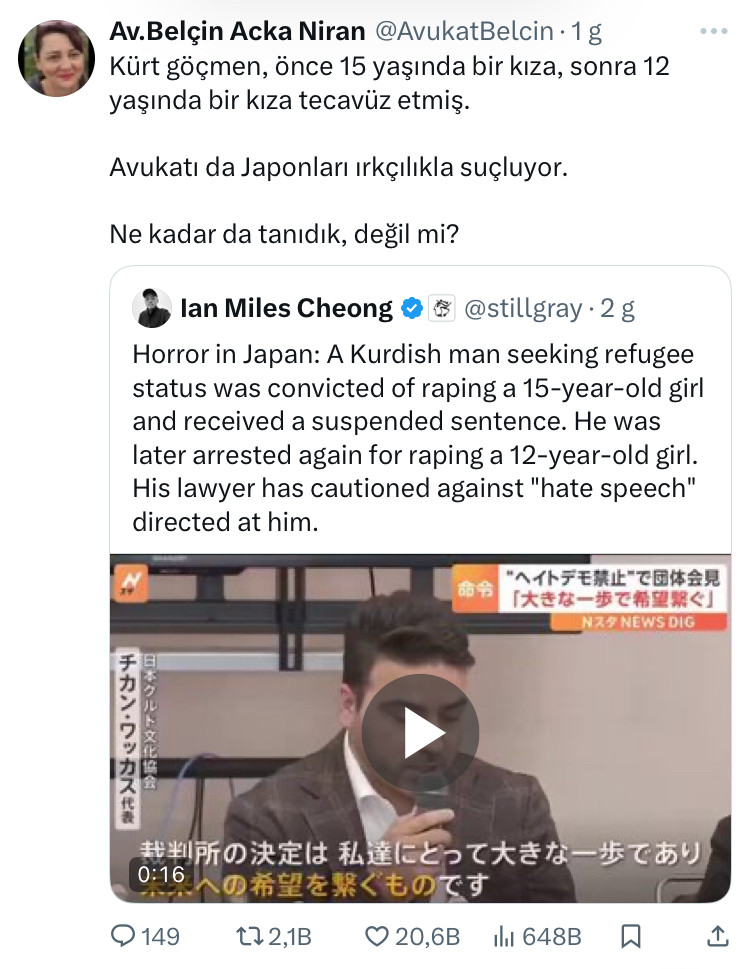Viewport: 750px width, 969px height.
Task: Click the Av.Belçin Acka Niran display name
Action: click(237, 31)
